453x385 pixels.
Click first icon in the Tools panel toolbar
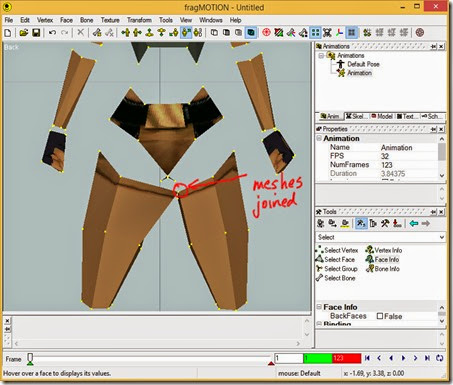[x=321, y=223]
